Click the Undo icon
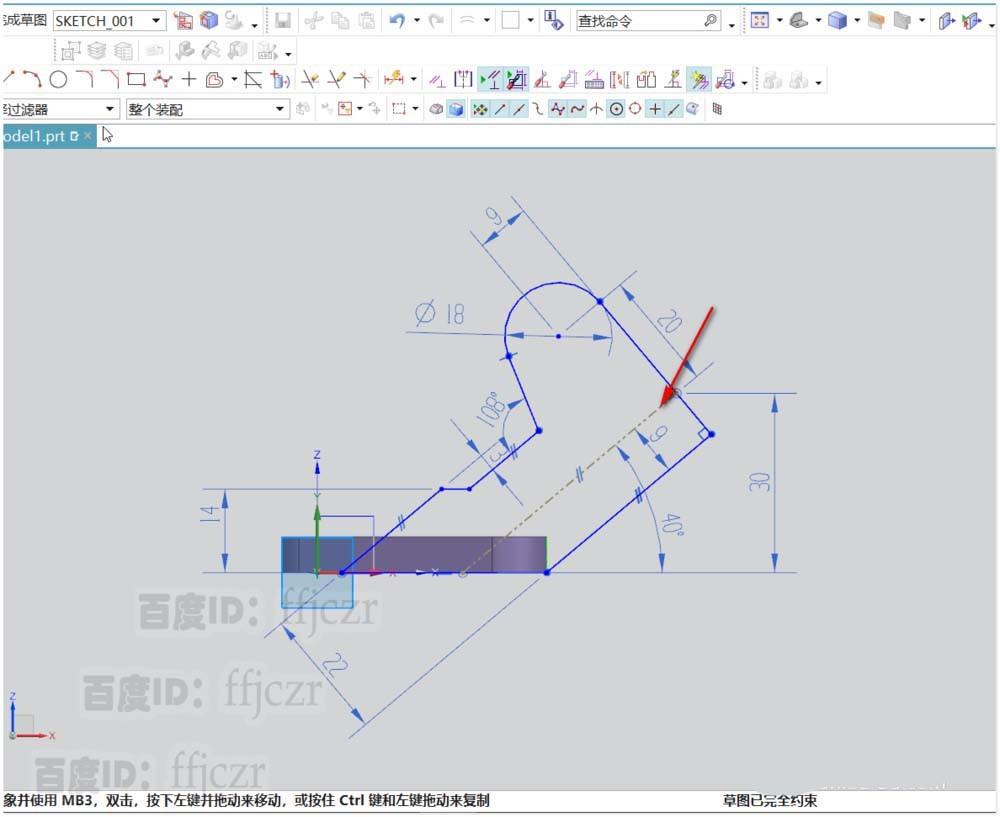The image size is (1000, 817). [396, 18]
